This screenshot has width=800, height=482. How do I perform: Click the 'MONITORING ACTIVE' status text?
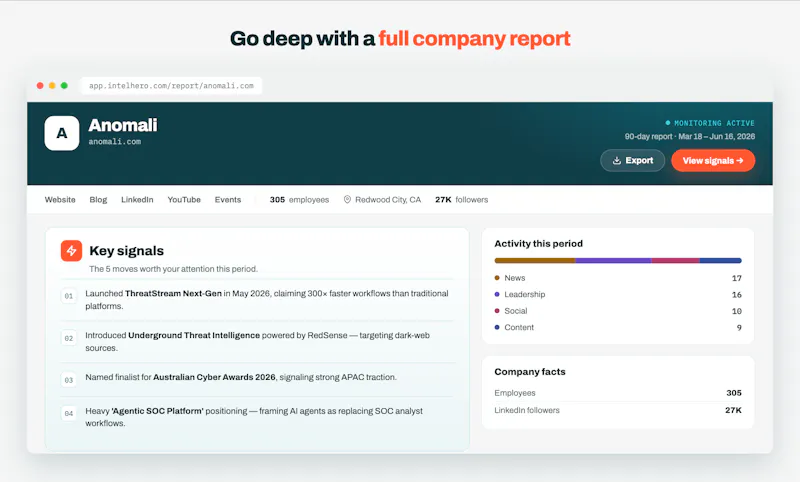click(x=714, y=123)
